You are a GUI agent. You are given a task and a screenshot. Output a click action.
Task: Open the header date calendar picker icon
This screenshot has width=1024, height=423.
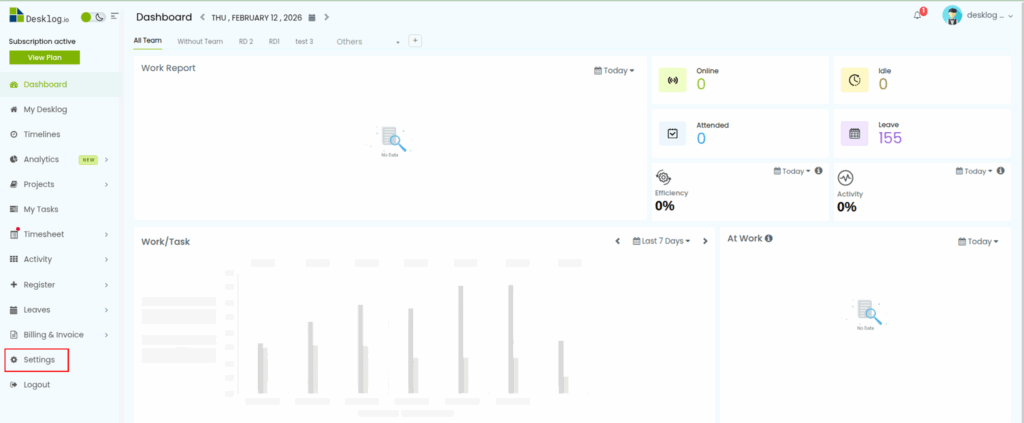[312, 18]
